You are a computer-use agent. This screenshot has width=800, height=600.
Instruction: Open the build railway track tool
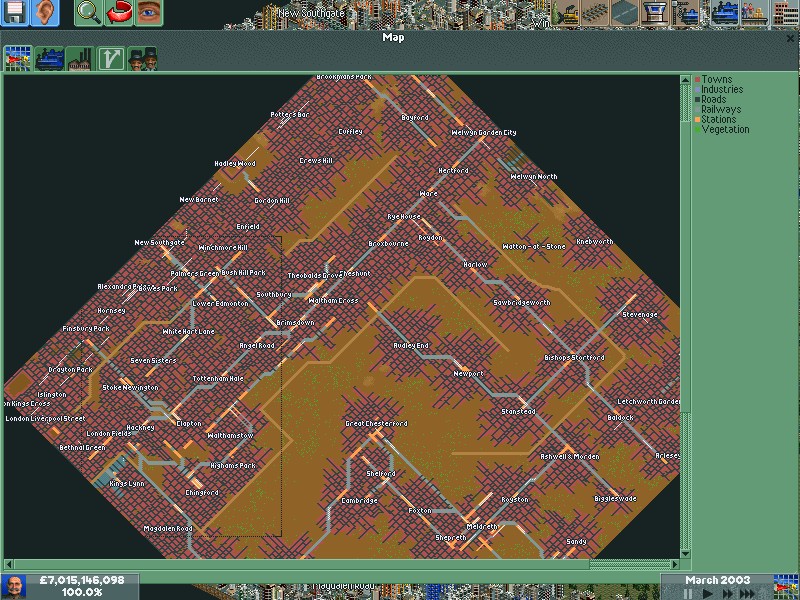(x=595, y=13)
